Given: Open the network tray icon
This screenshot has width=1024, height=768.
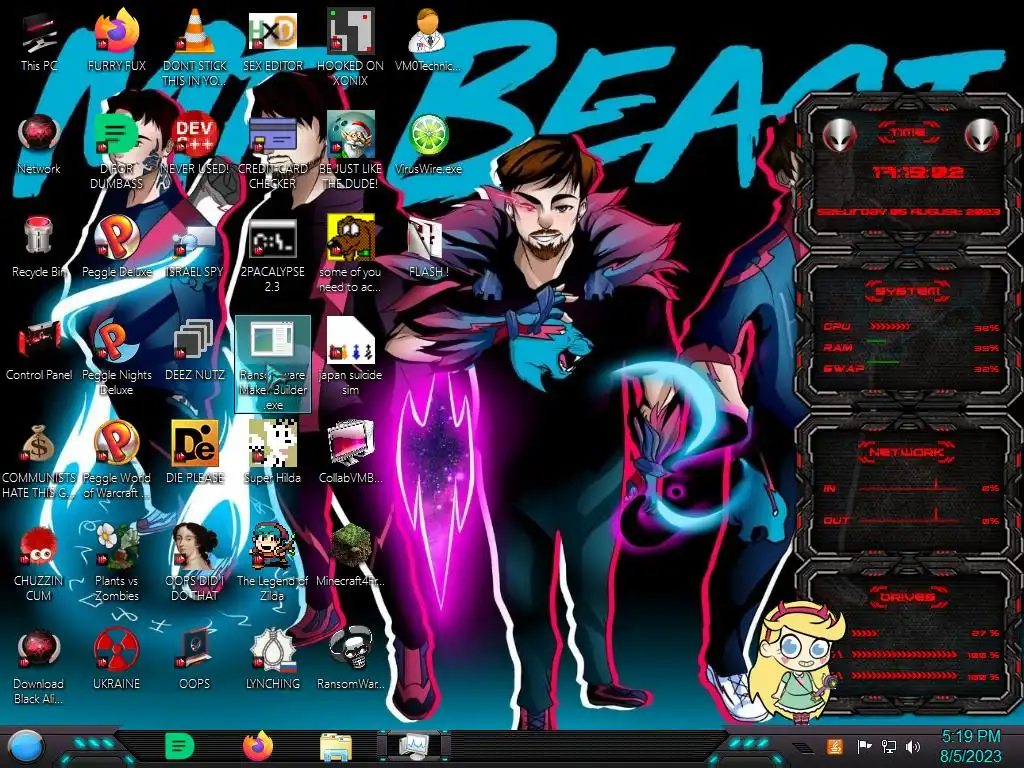Looking at the screenshot, I should pos(889,746).
